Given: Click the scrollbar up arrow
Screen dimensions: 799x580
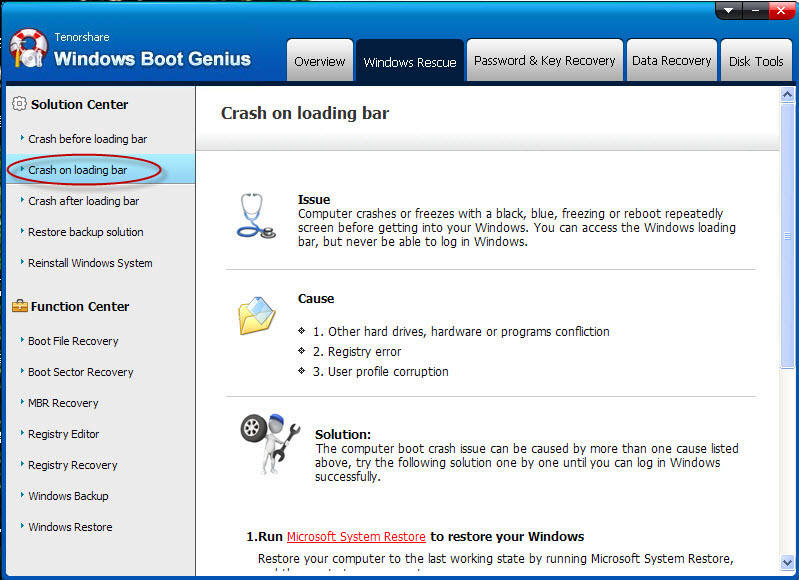Looking at the screenshot, I should click(x=787, y=95).
